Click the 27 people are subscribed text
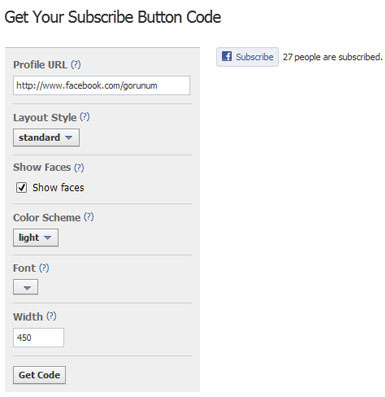385x397 pixels. [332, 57]
